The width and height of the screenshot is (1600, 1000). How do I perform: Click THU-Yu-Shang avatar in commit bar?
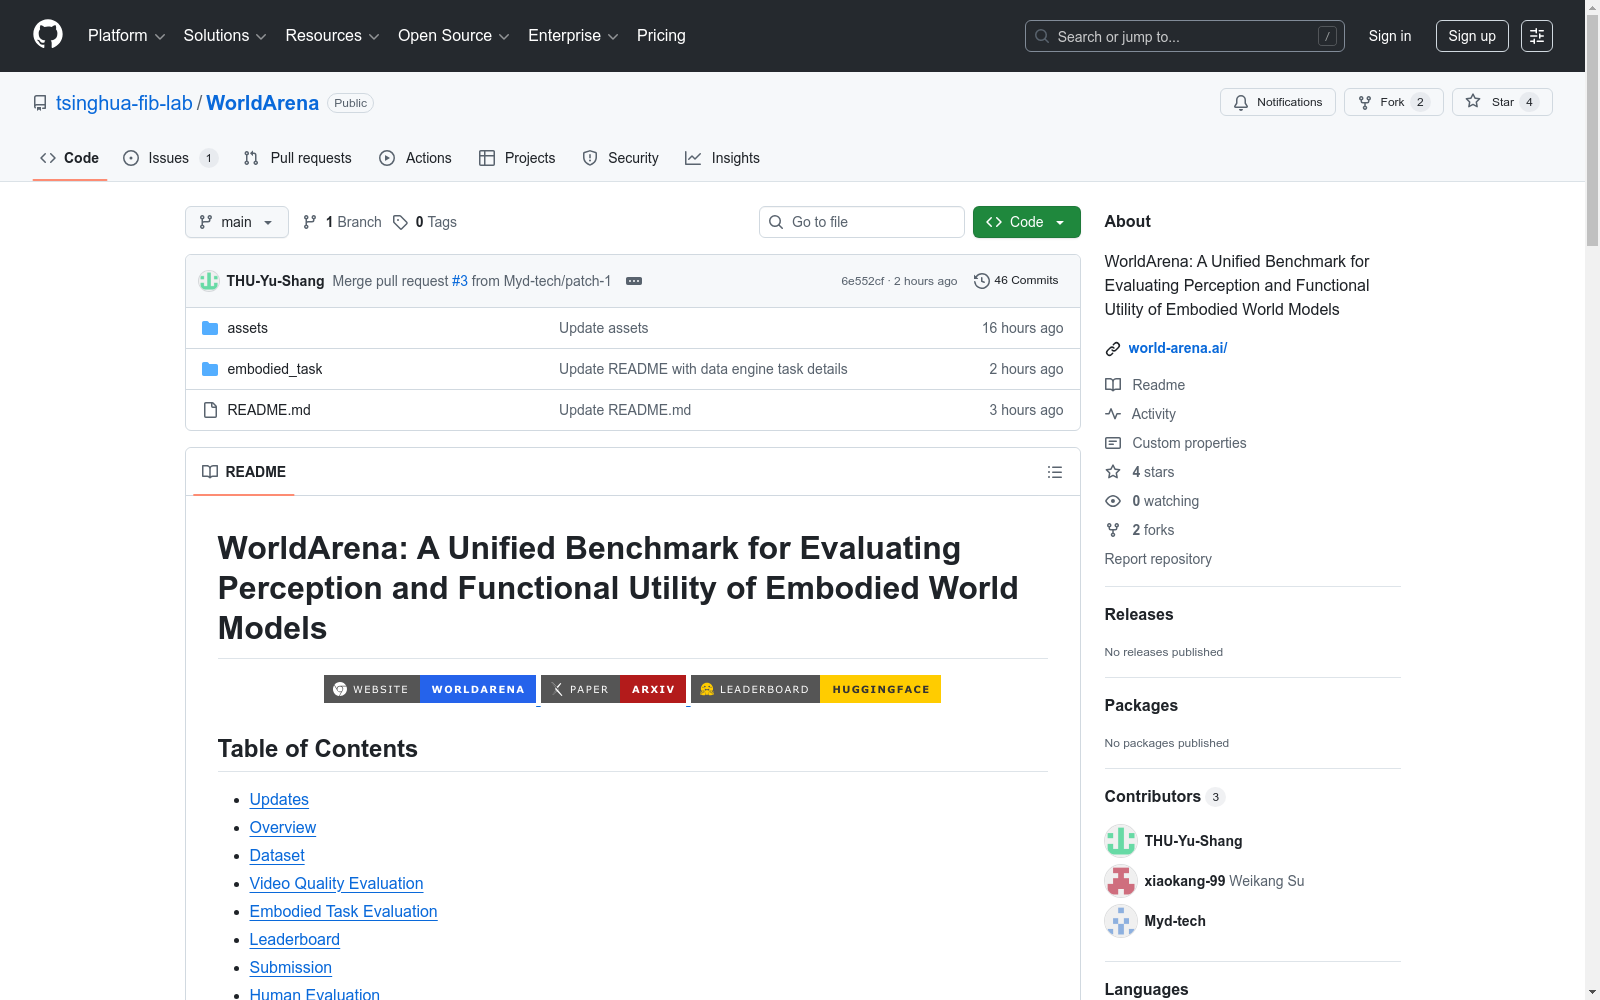point(209,281)
